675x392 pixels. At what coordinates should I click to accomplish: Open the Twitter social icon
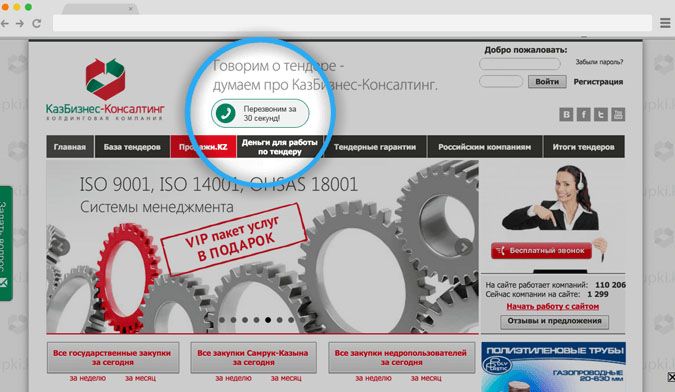(x=601, y=114)
